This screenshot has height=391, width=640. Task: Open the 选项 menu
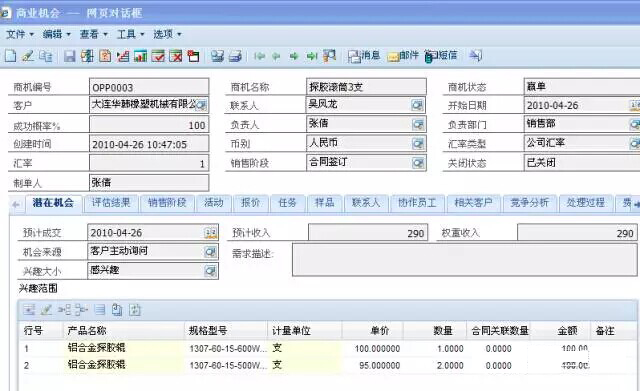click(167, 34)
